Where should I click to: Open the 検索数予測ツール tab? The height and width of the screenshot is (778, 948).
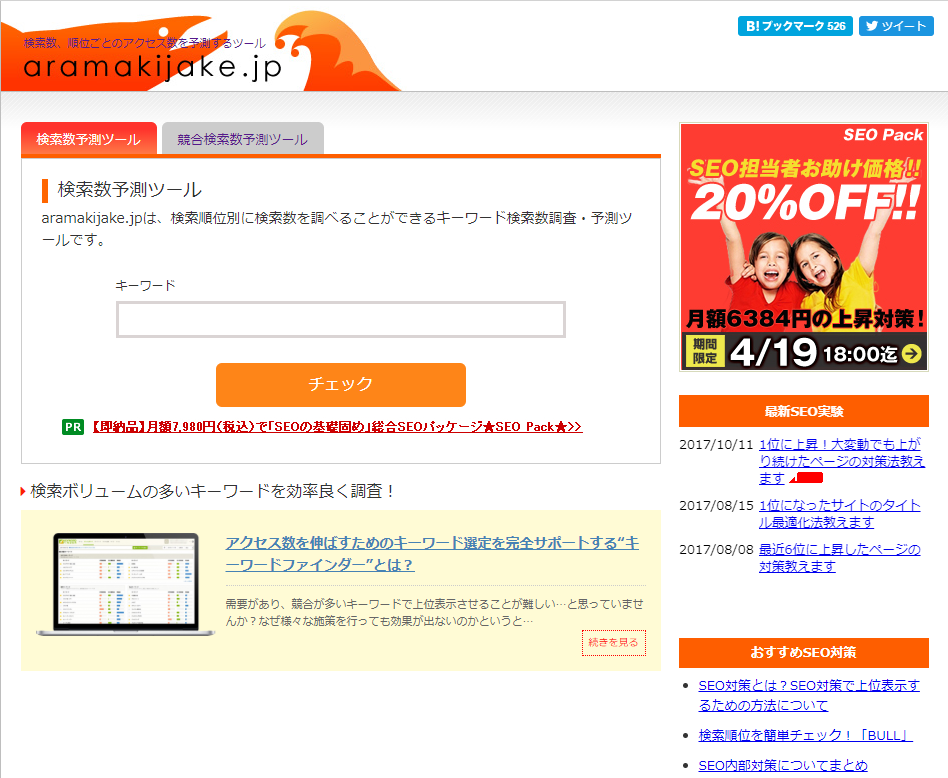(x=88, y=141)
